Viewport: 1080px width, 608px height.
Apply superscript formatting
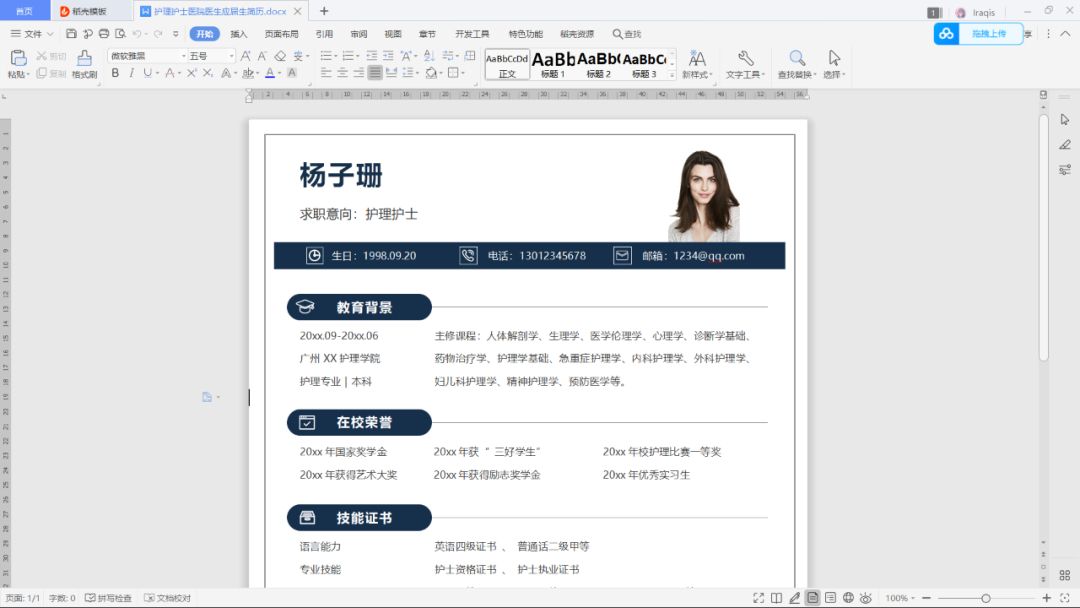pos(191,73)
